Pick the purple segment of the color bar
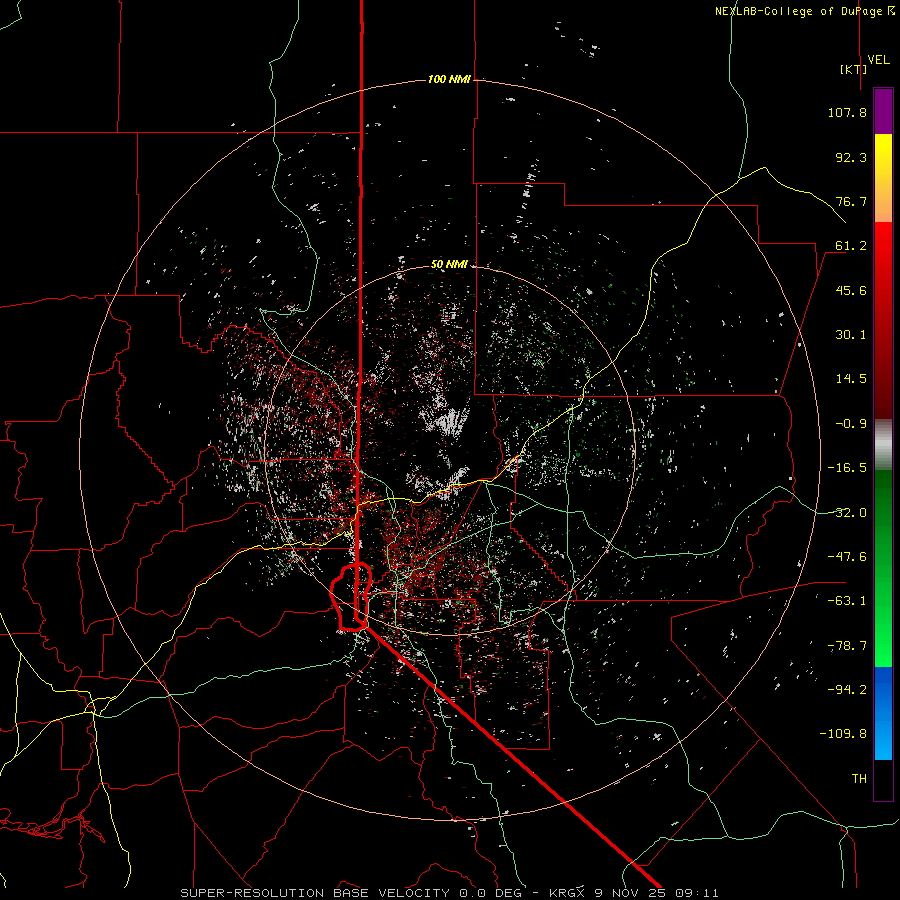Viewport: 900px width, 900px height. (883, 112)
